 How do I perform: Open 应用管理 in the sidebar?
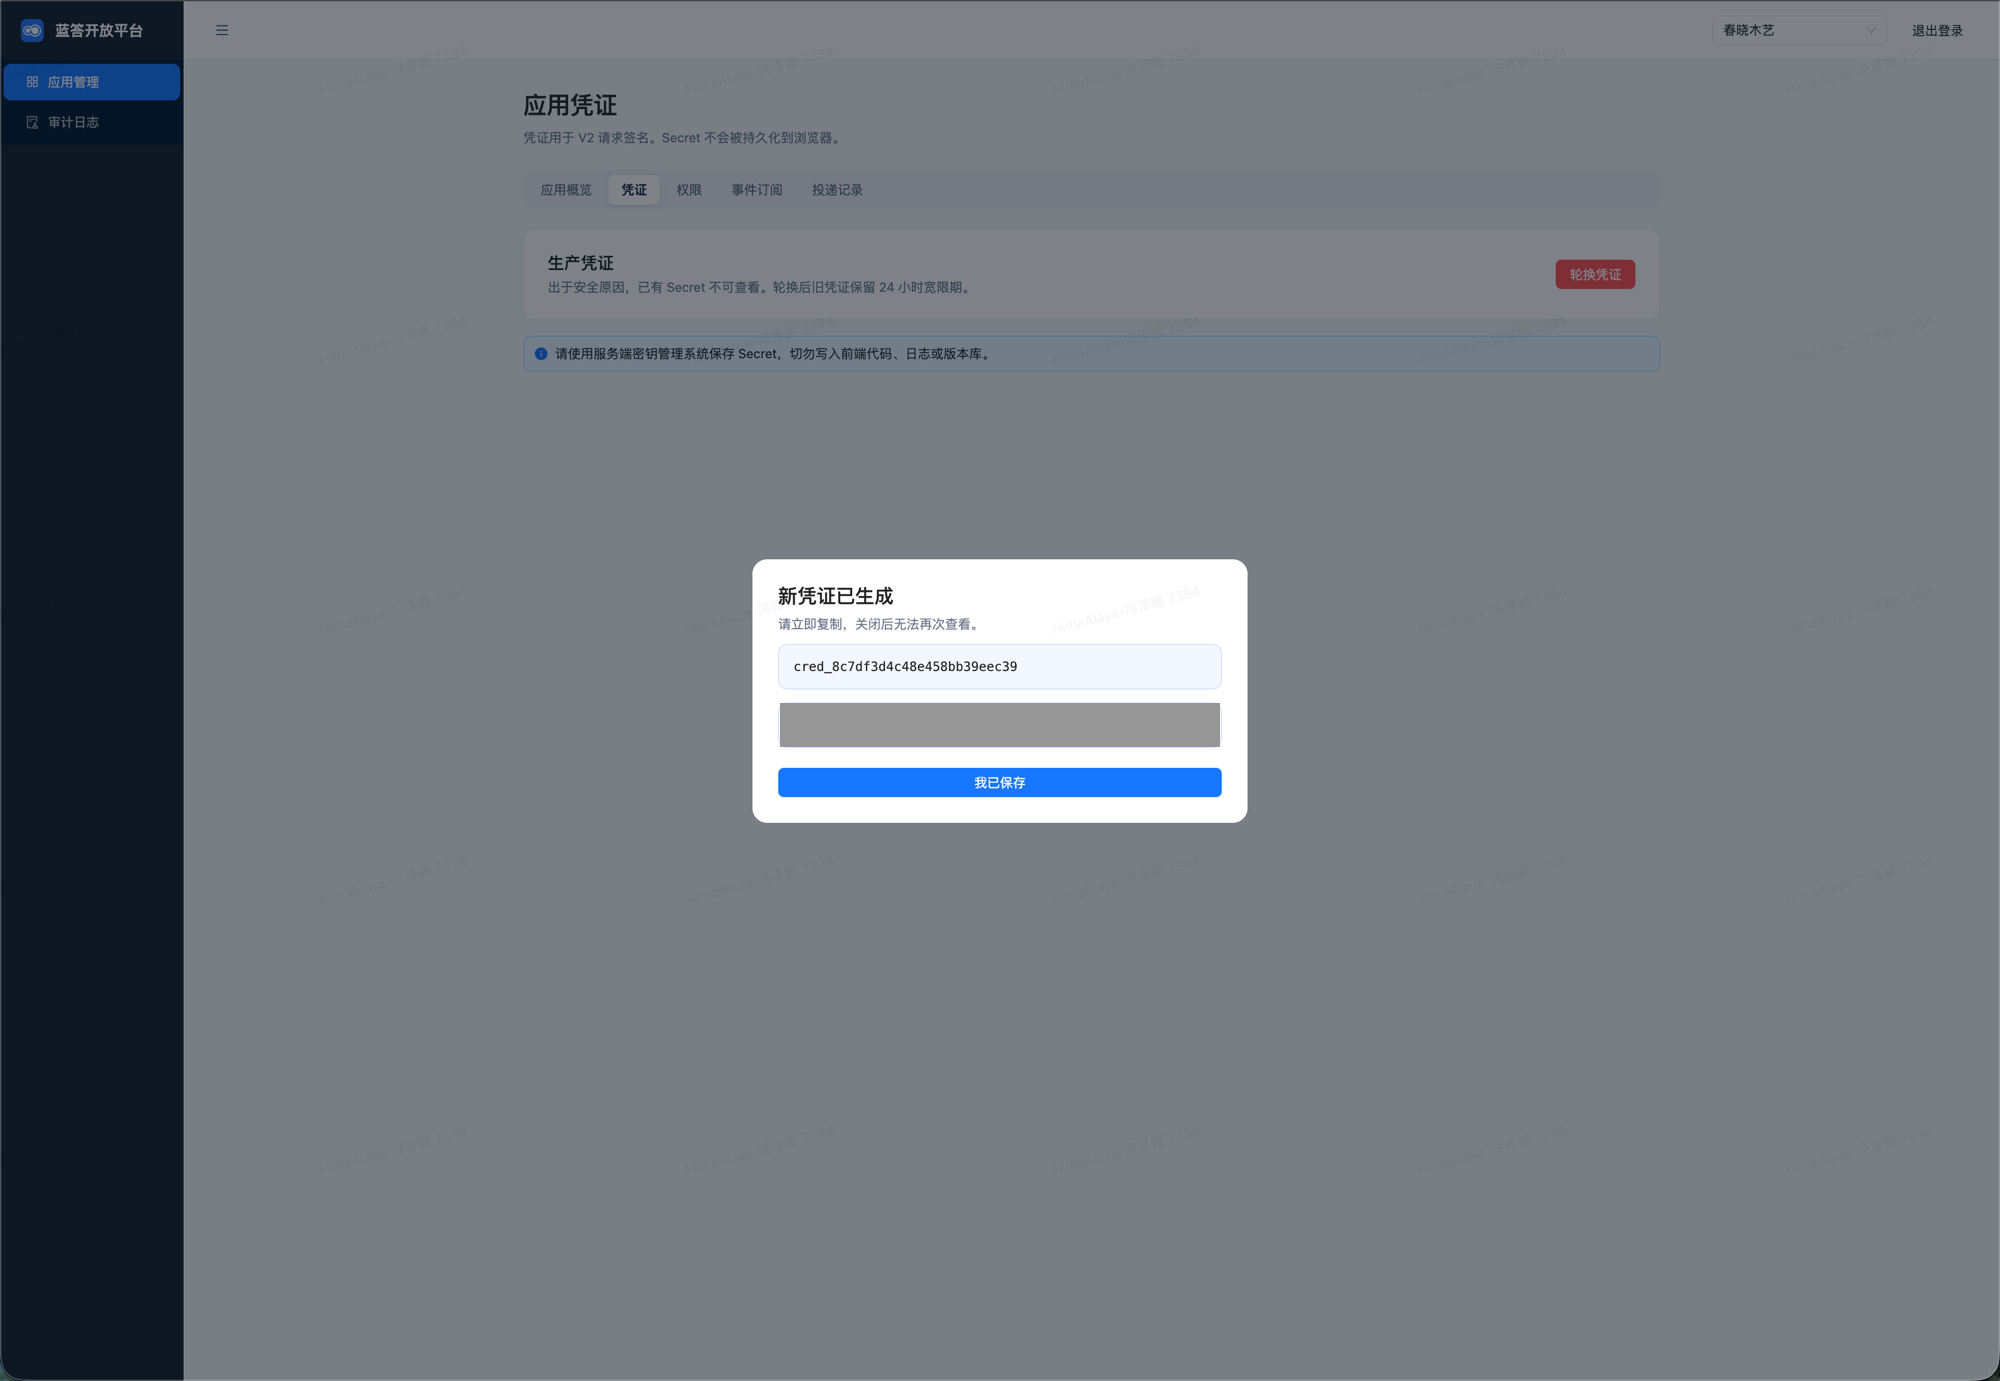click(x=92, y=82)
